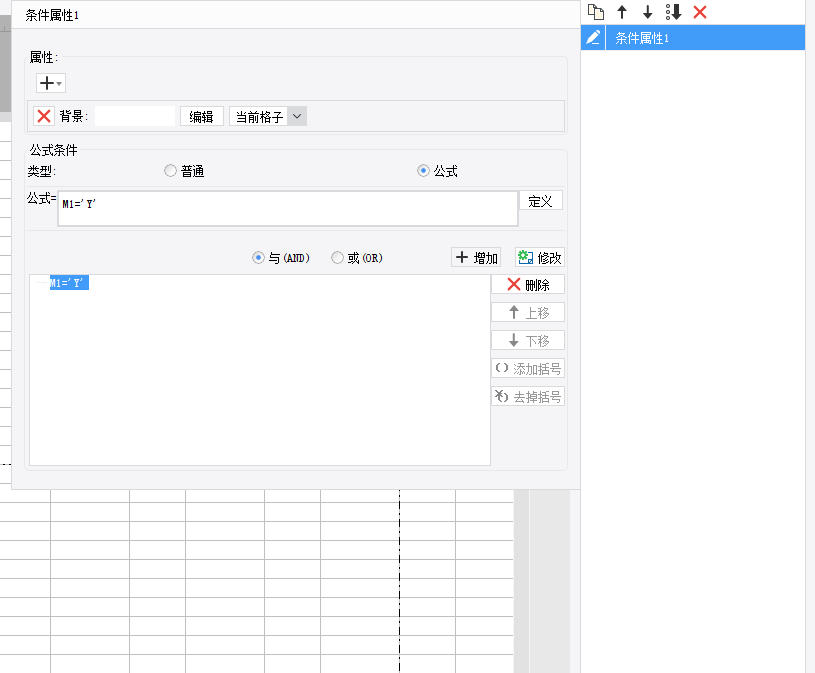
Task: Click the 下移 move down button
Action: pos(528,340)
